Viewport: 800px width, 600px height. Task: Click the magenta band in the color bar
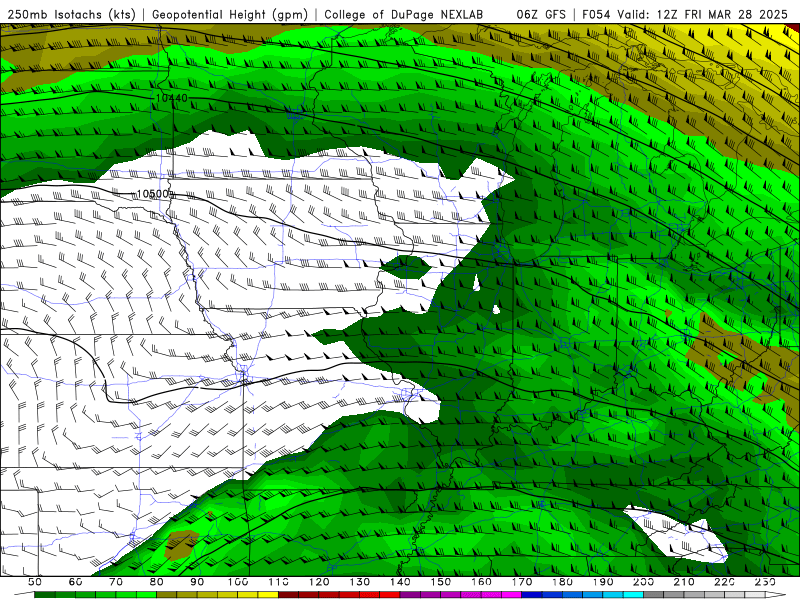pos(511,594)
